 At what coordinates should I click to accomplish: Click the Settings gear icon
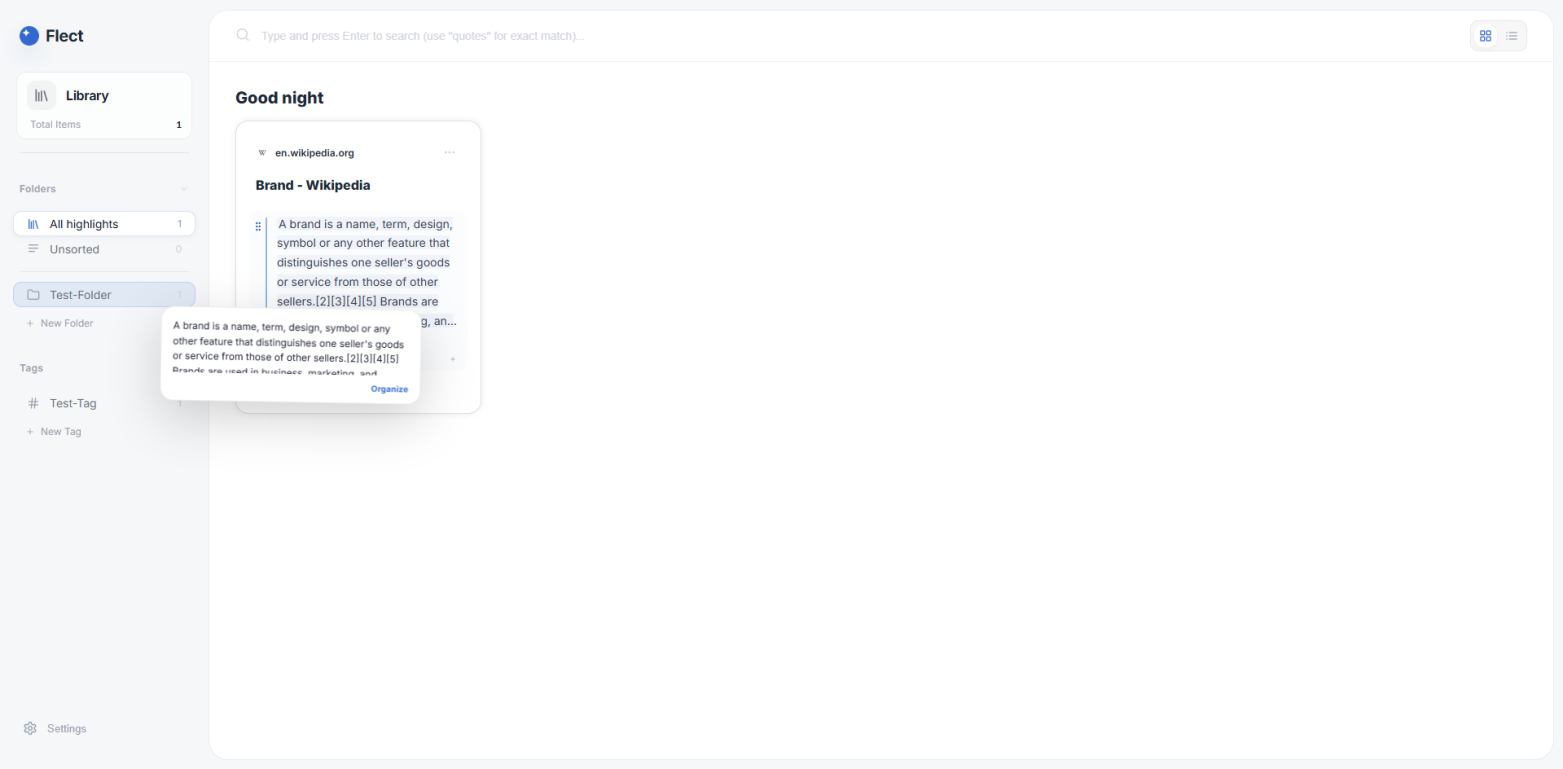[x=30, y=729]
